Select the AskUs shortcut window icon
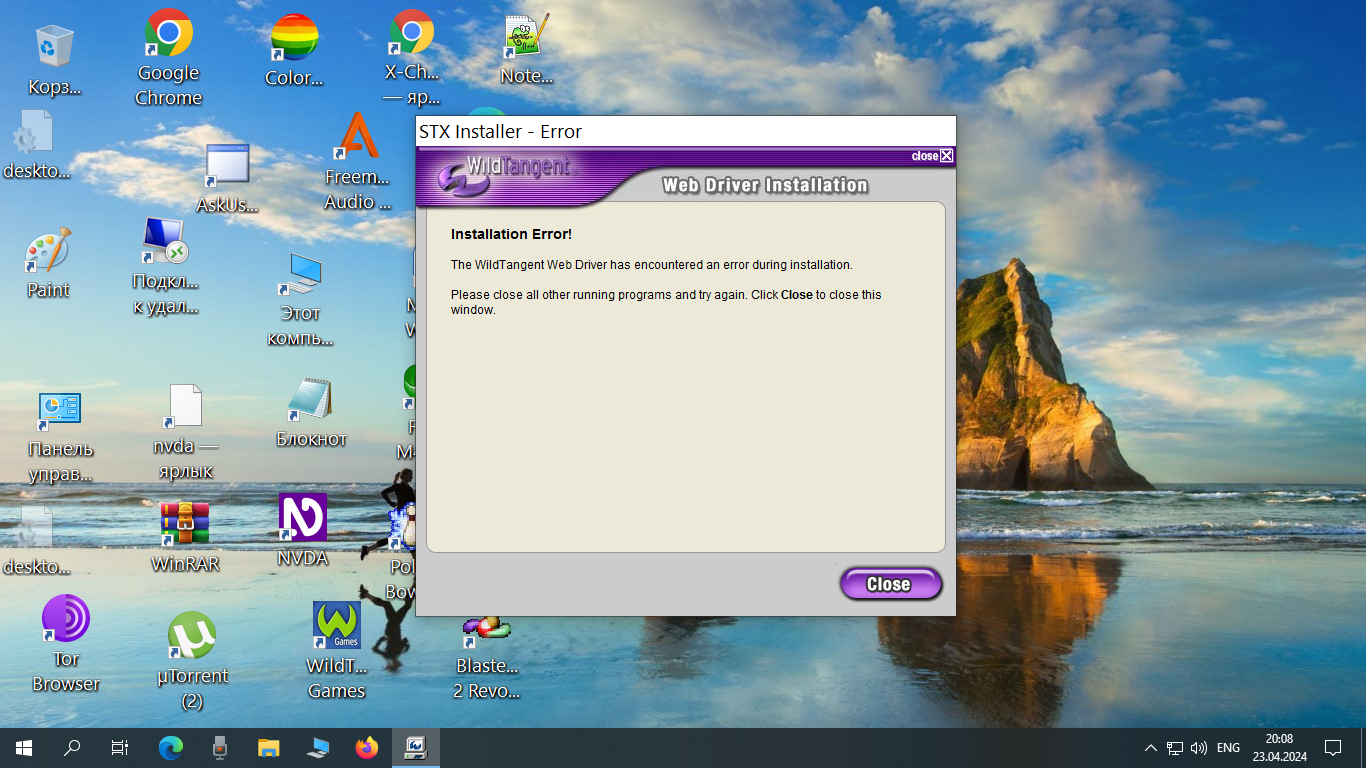Image resolution: width=1366 pixels, height=768 pixels. pyautogui.click(x=227, y=178)
